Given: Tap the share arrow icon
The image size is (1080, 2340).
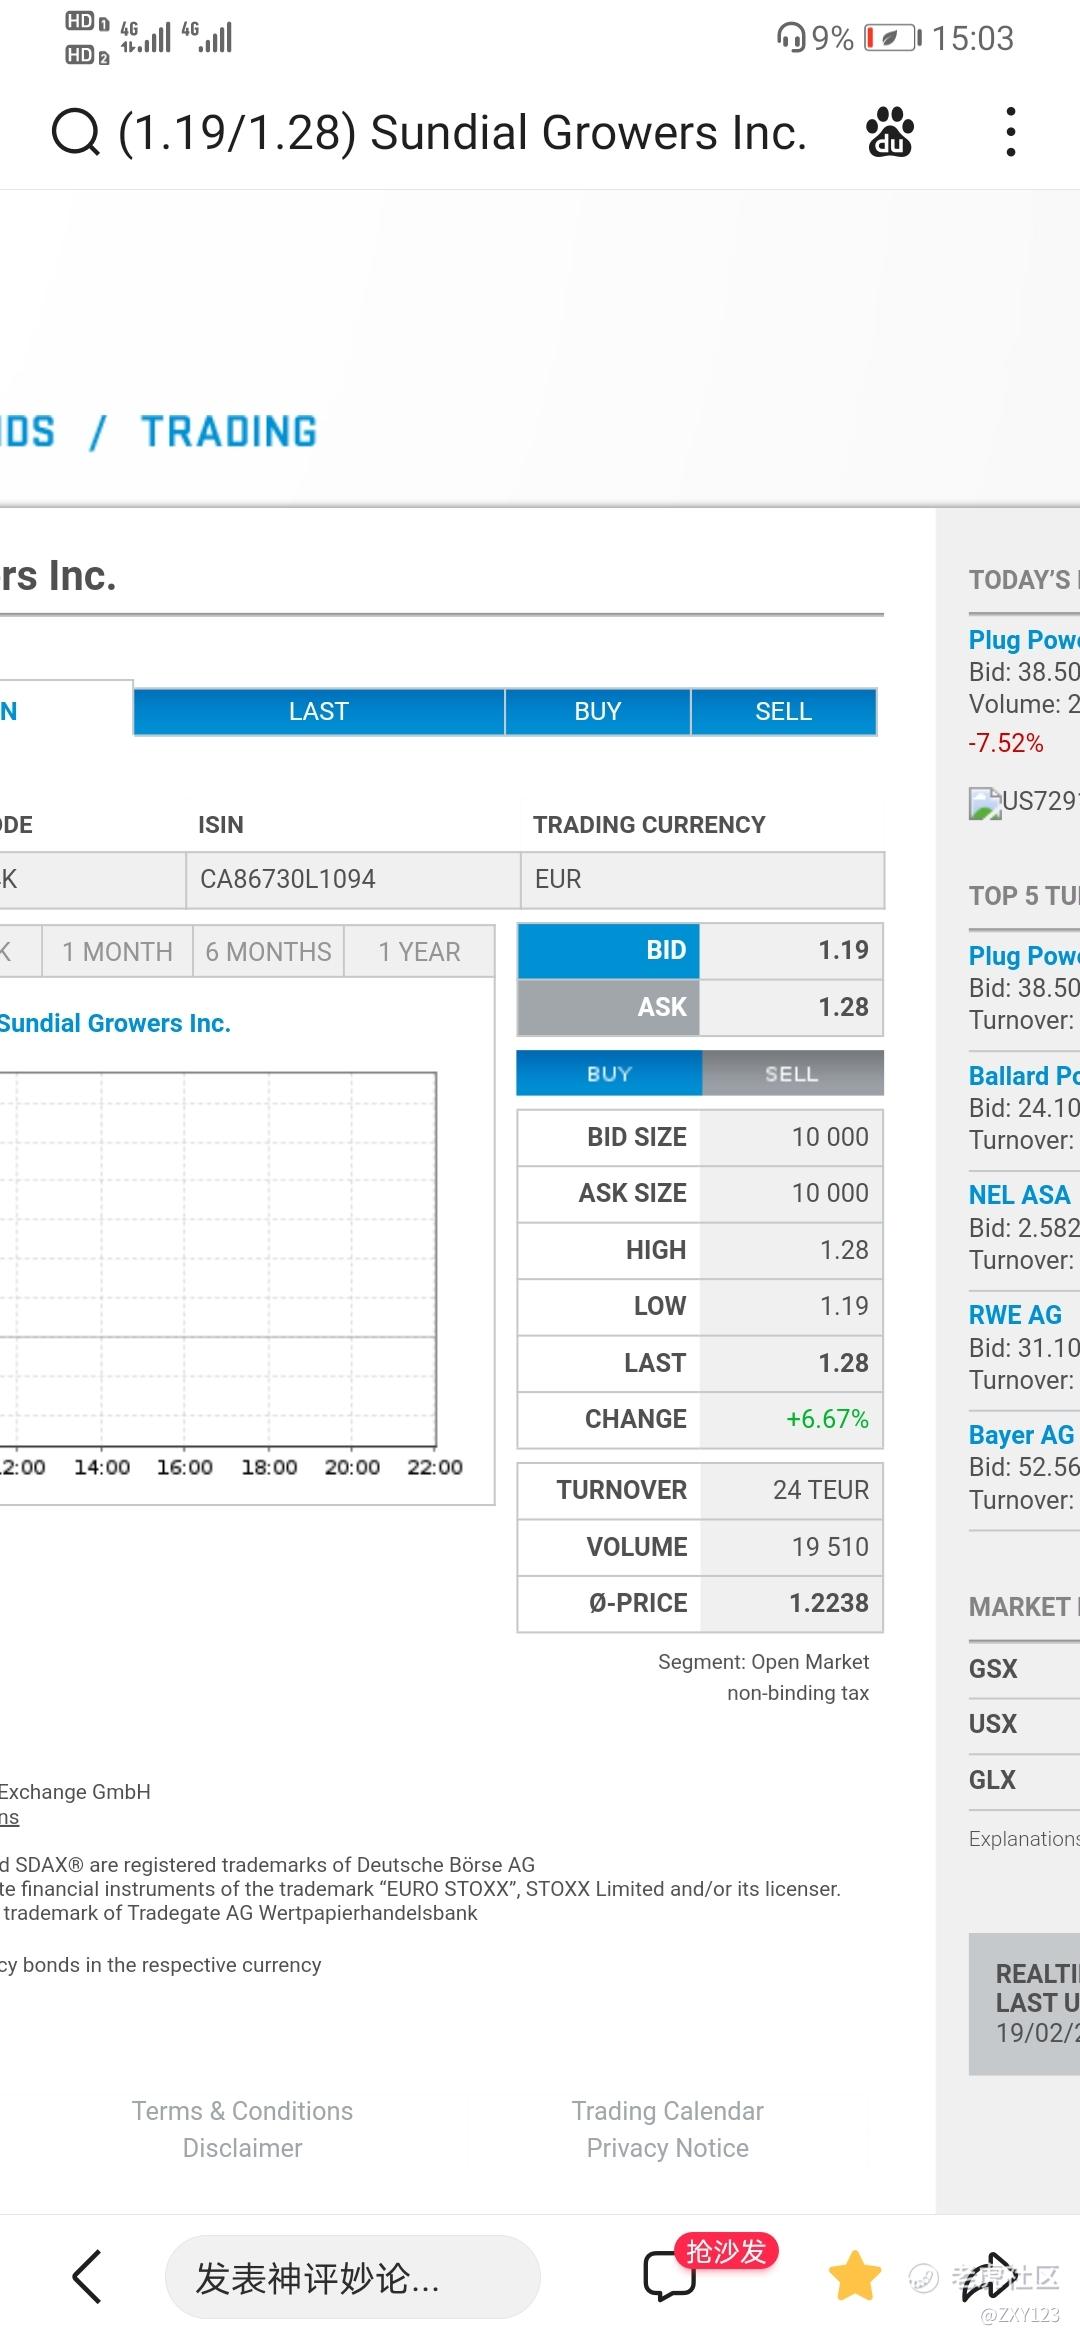Looking at the screenshot, I should (989, 2276).
